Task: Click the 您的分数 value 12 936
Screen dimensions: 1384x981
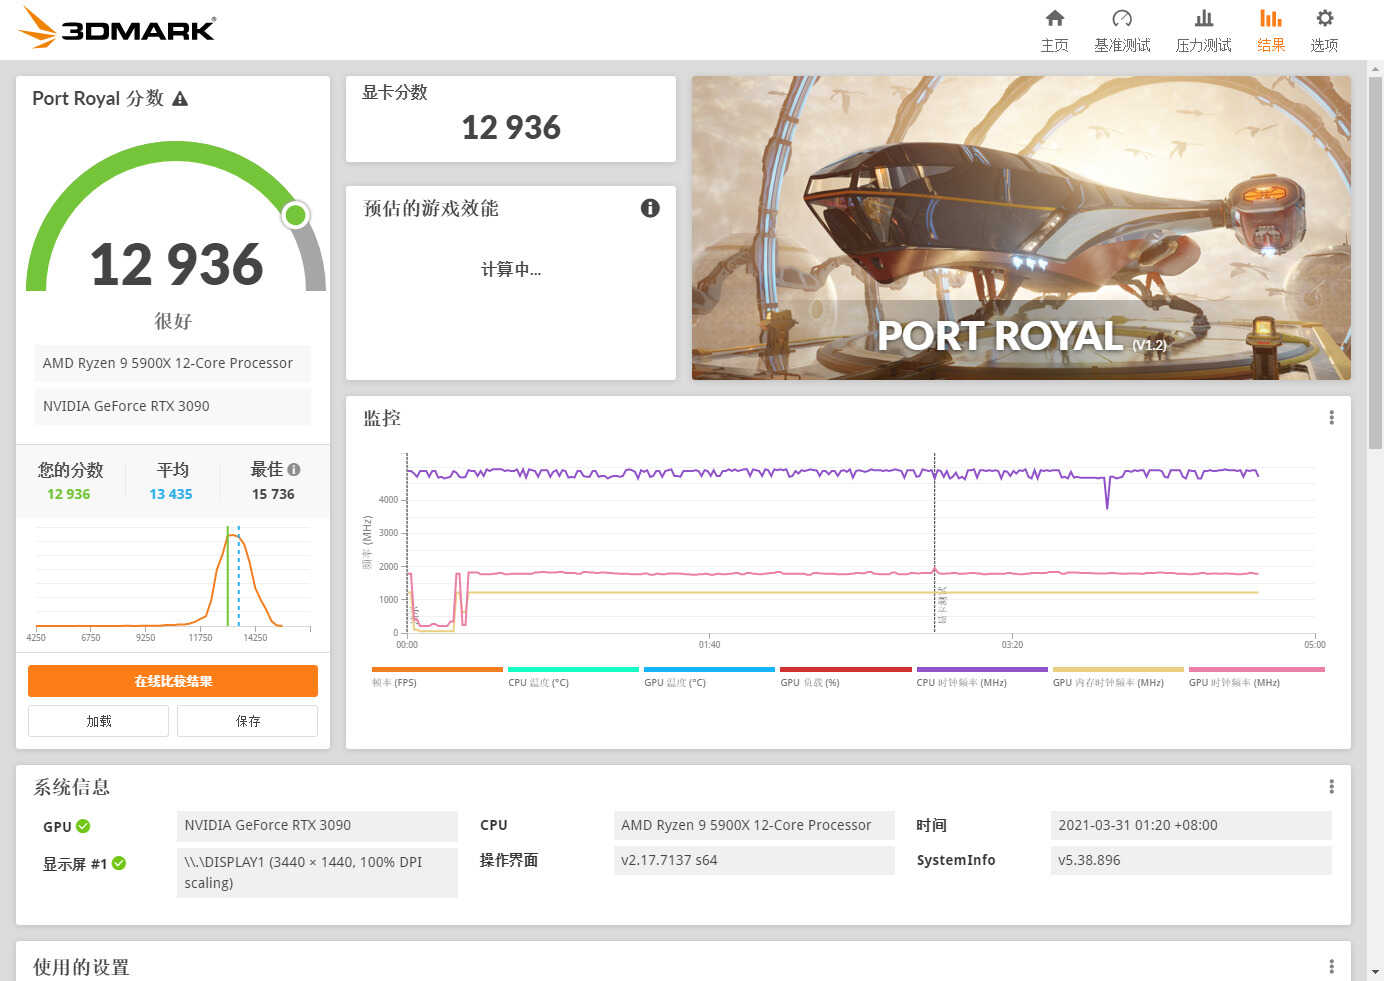Action: tap(69, 494)
